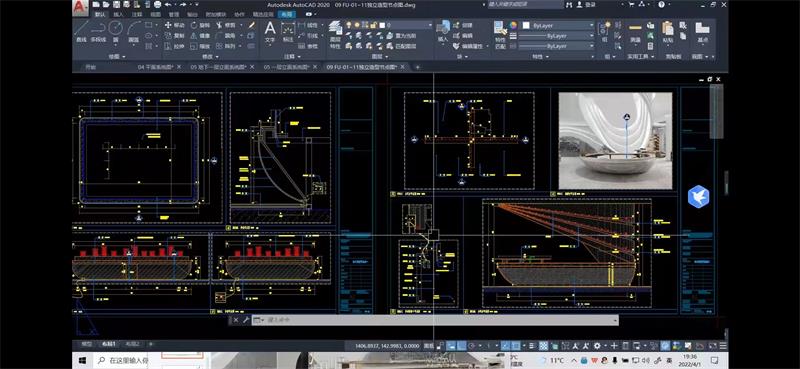Click the Match Properties (特性匹配) icon
Viewport: 800px width, 369px height.
[501, 35]
